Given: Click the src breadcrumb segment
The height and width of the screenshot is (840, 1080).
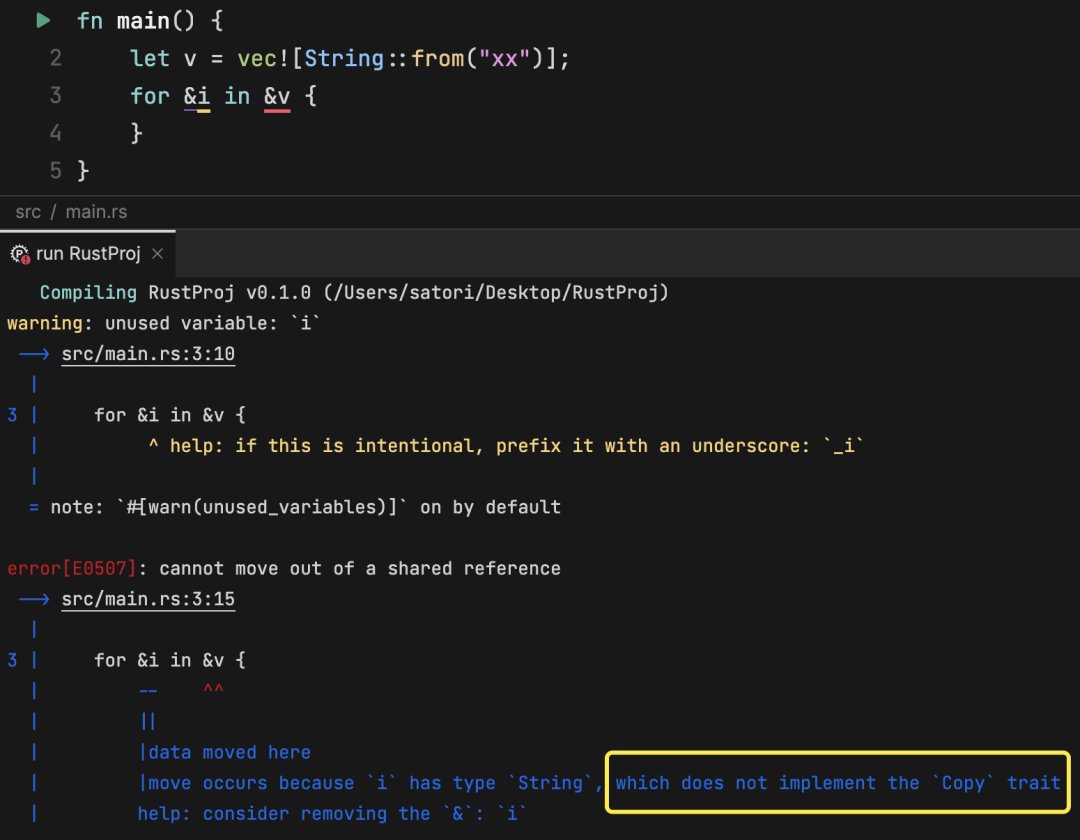Looking at the screenshot, I should [x=28, y=212].
